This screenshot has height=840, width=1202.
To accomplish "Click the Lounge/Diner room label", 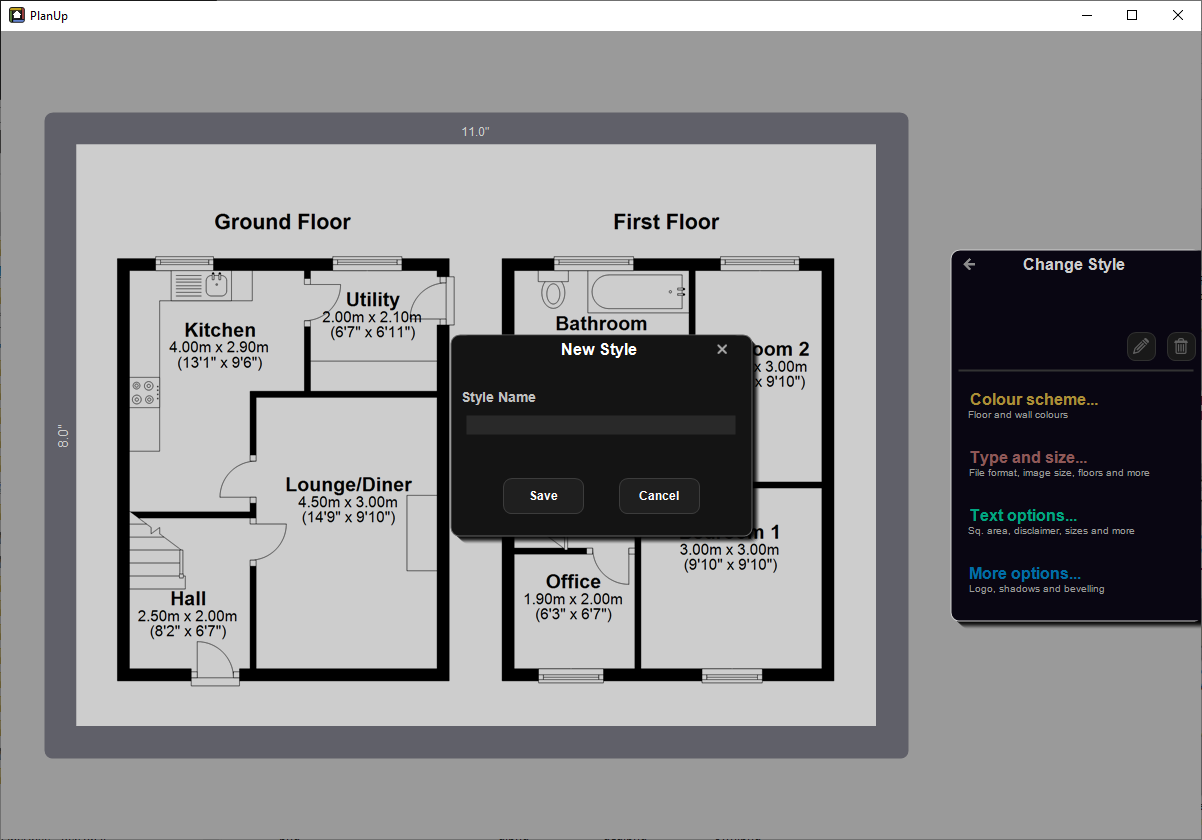I will pos(348,485).
